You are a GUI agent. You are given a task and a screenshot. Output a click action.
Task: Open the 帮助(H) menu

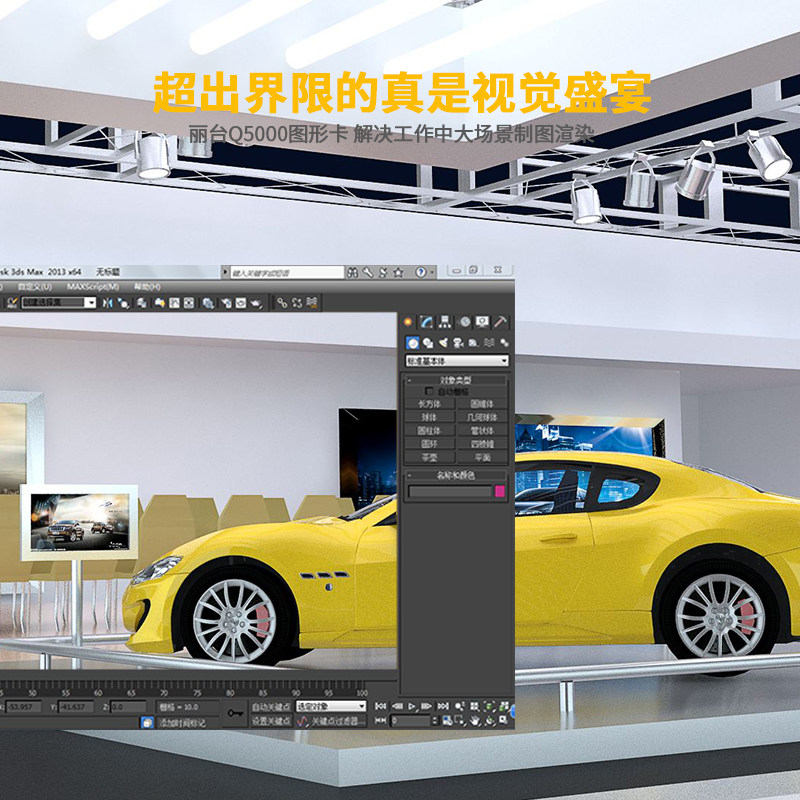click(x=147, y=287)
